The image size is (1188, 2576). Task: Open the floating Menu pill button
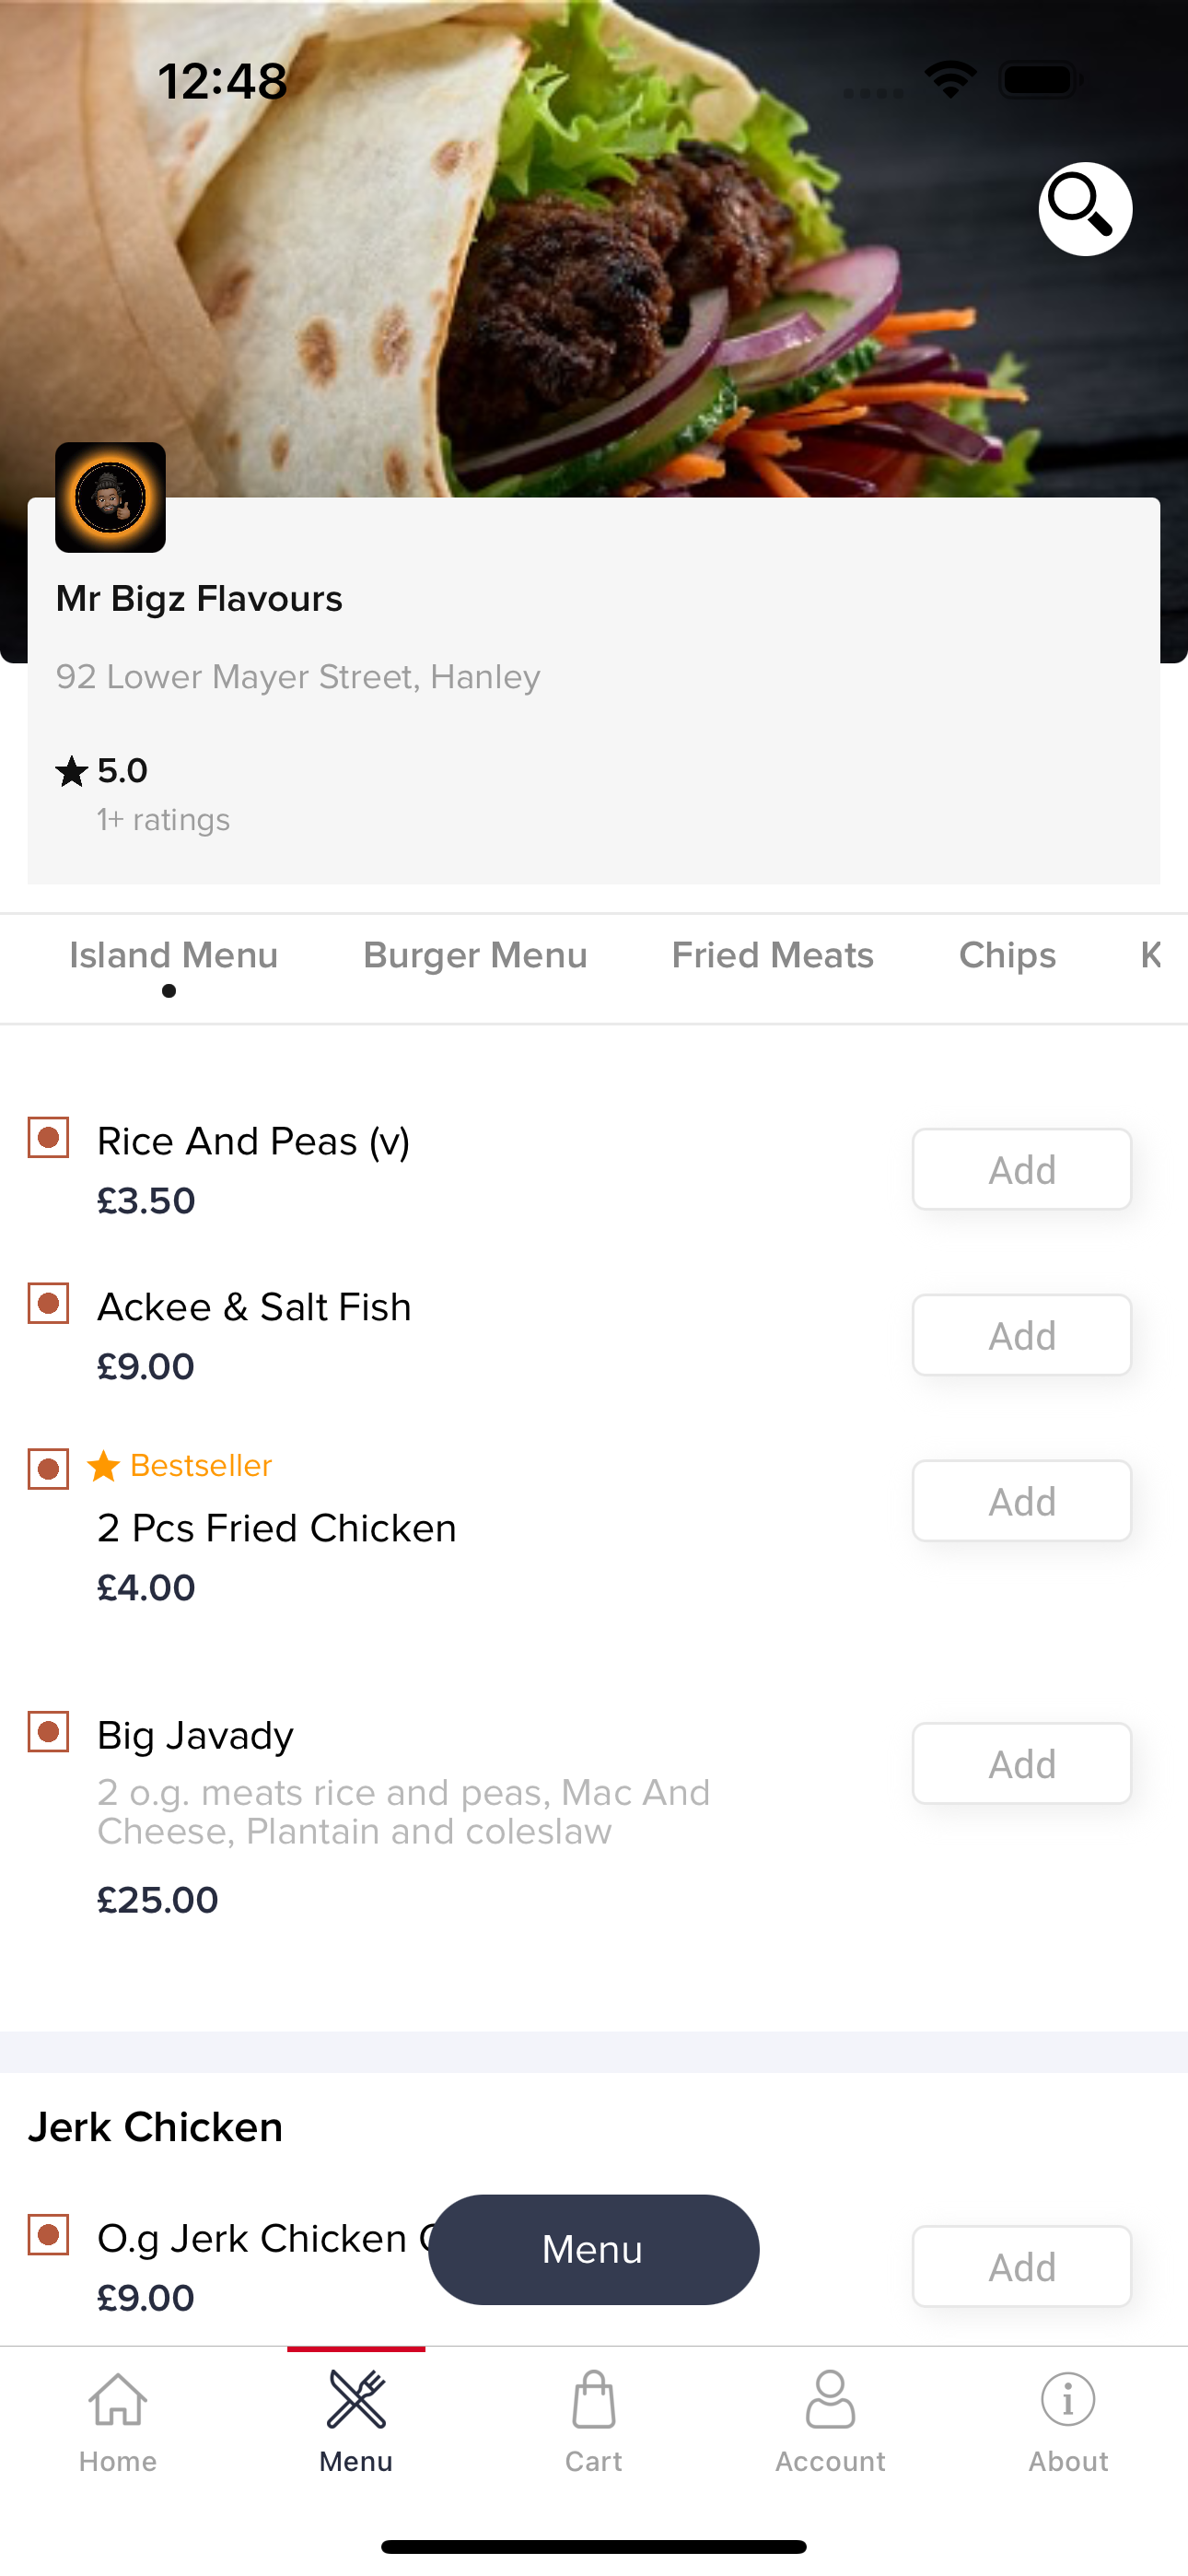[594, 2250]
